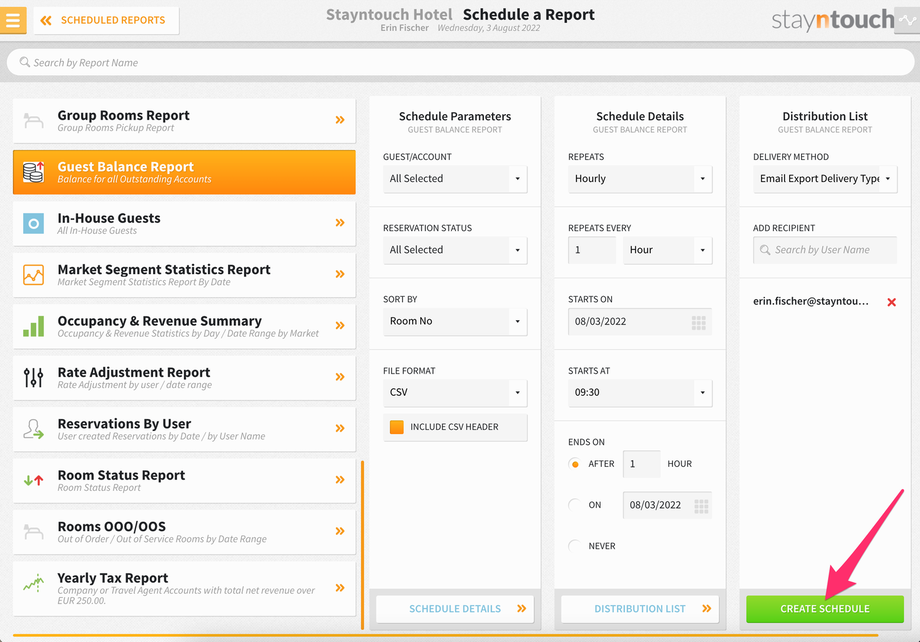This screenshot has width=920, height=642.
Task: Open the hamburger main menu
Action: pyautogui.click(x=12, y=20)
